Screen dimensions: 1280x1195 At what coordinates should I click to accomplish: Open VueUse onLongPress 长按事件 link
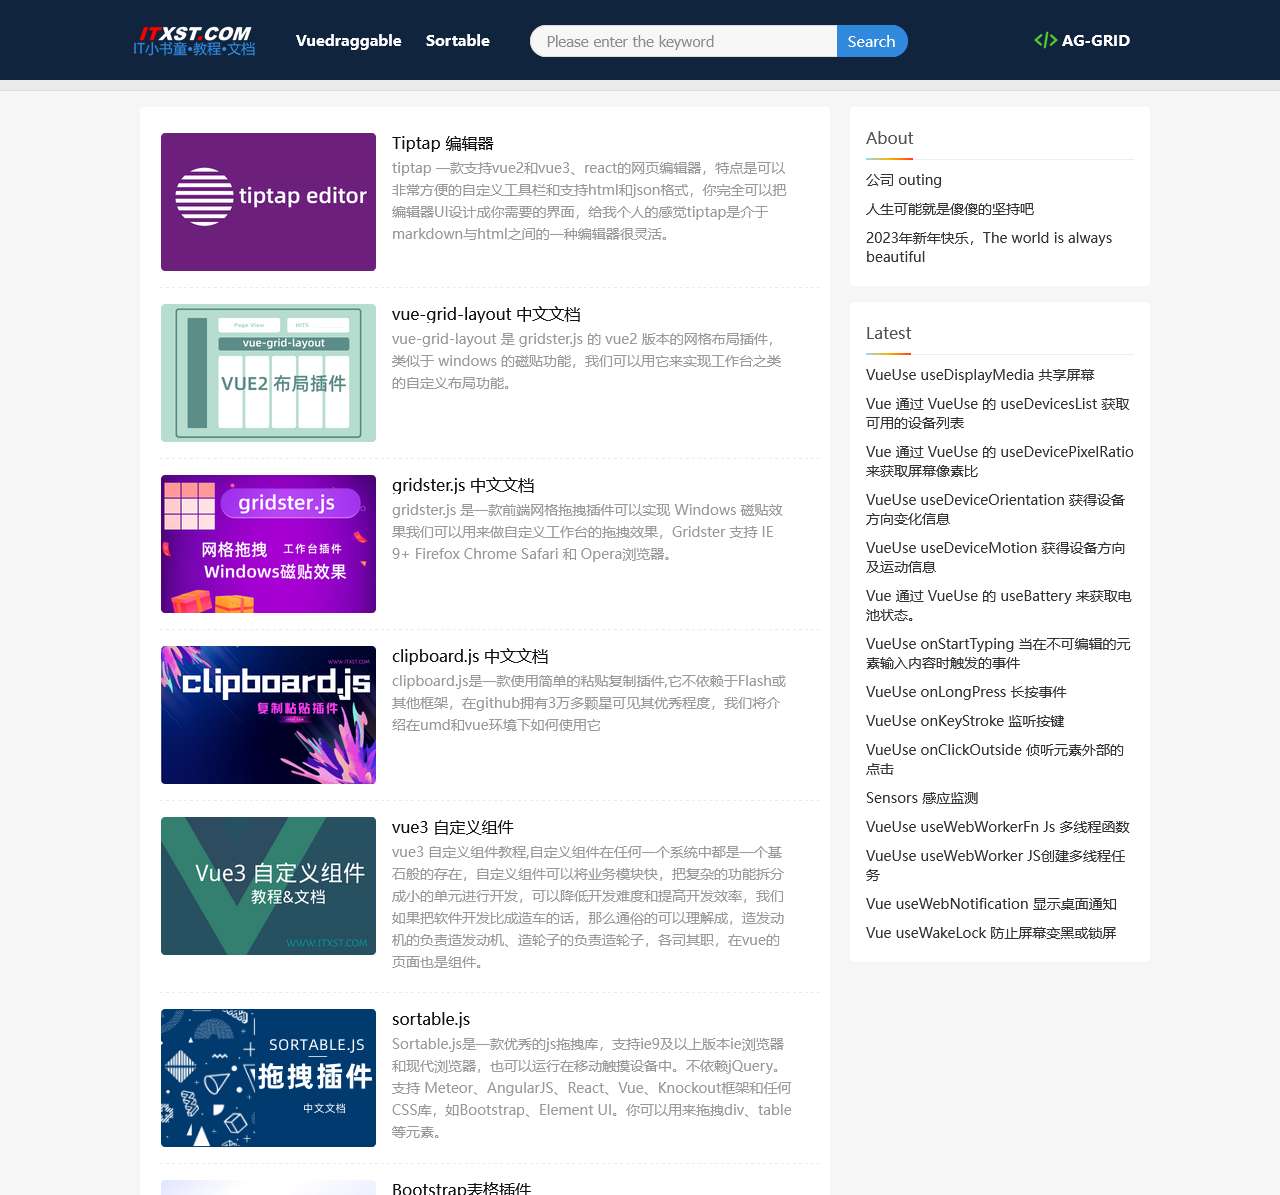click(x=966, y=692)
